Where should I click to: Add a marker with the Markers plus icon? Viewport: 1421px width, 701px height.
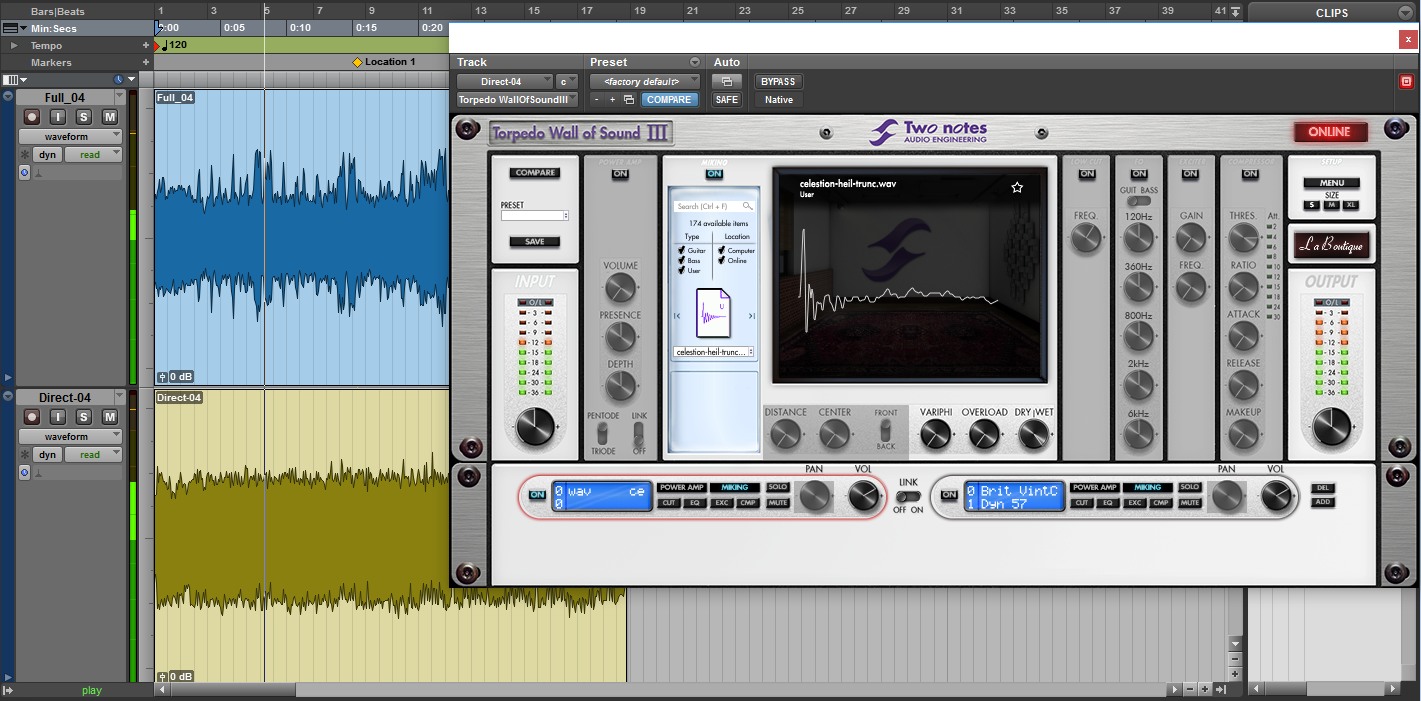pyautogui.click(x=146, y=62)
